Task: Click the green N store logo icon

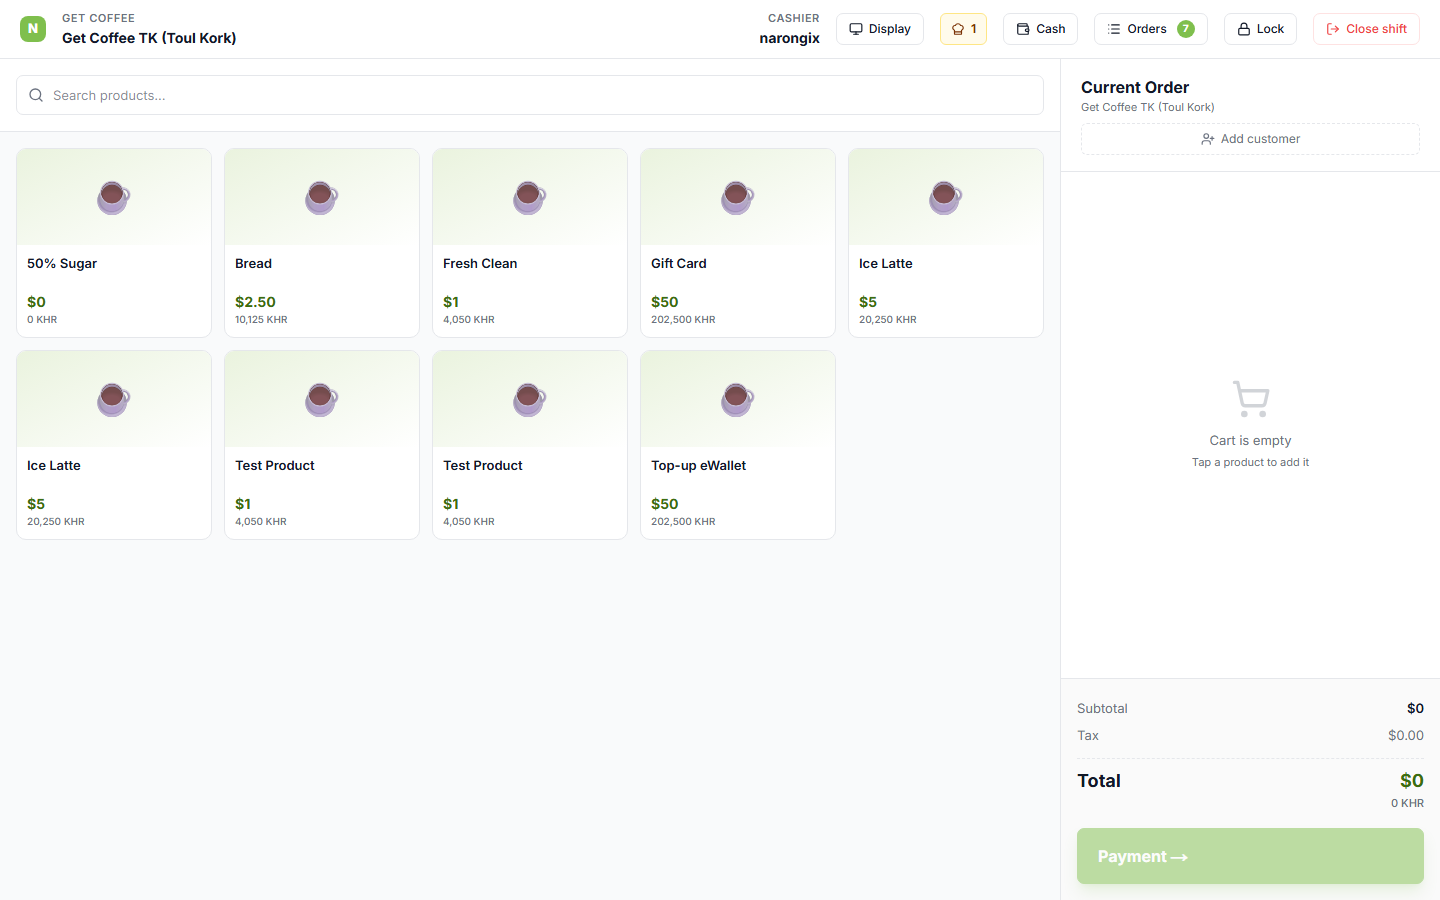Action: (33, 29)
